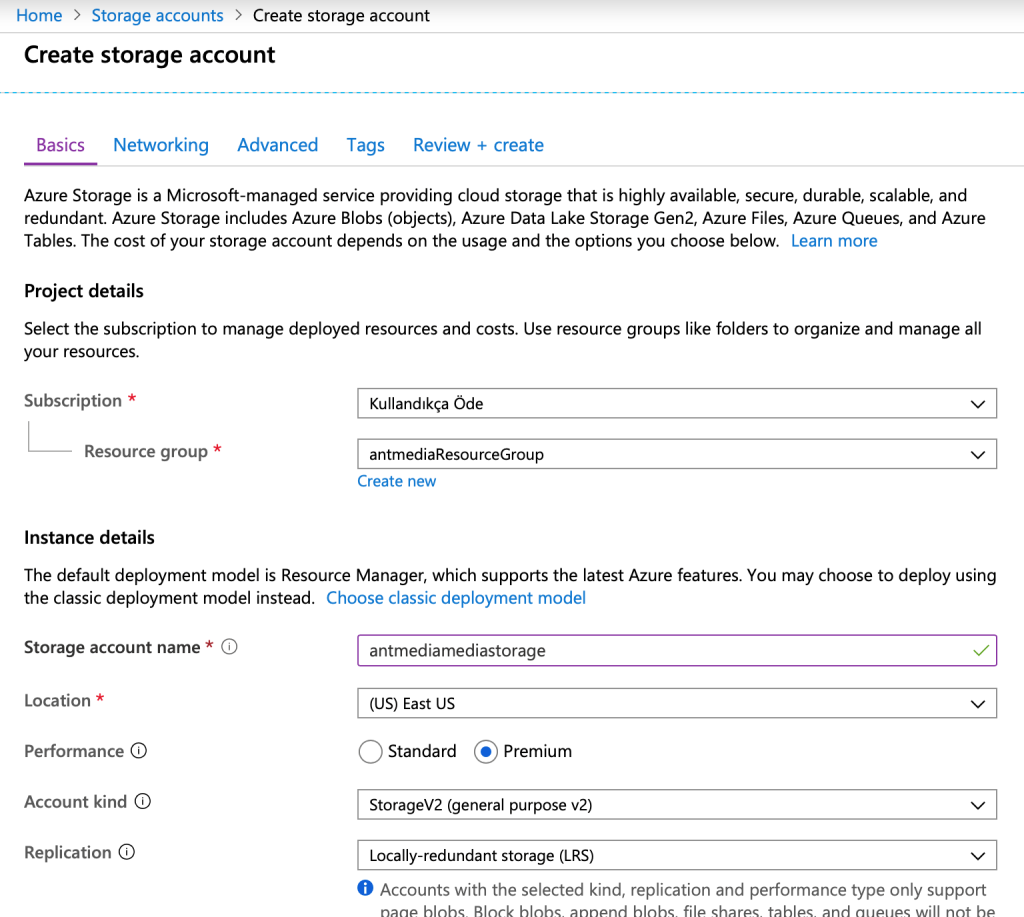The height and width of the screenshot is (917, 1024).
Task: Select the Premium performance radio button
Action: 486,751
